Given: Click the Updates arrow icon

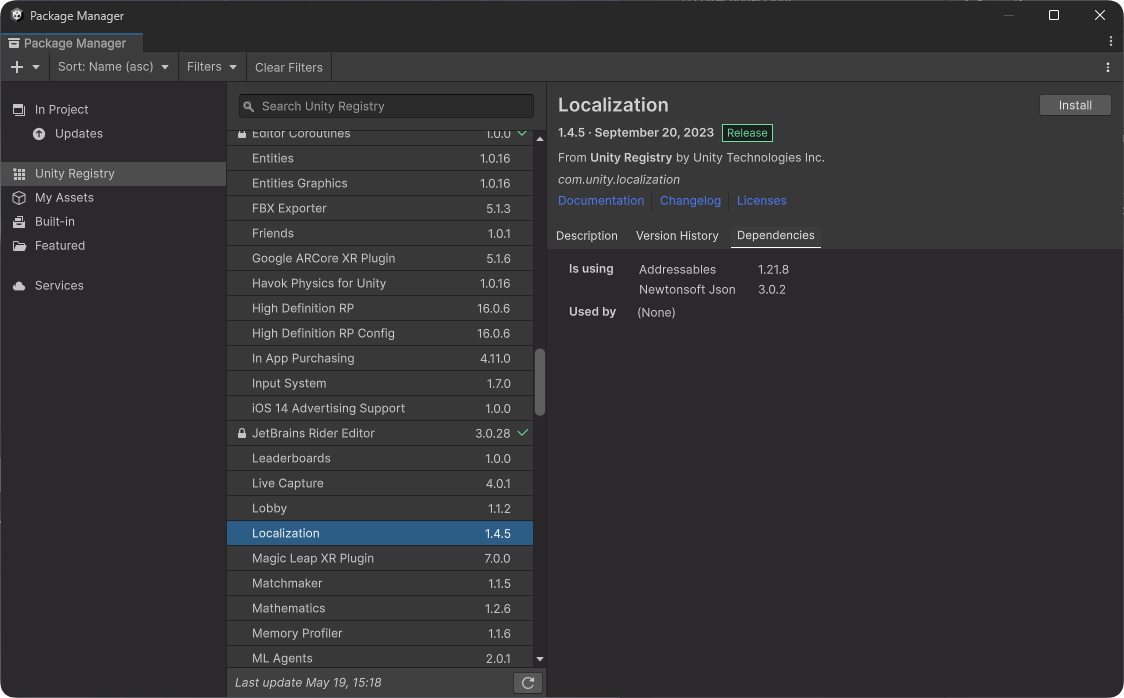Looking at the screenshot, I should tap(39, 134).
